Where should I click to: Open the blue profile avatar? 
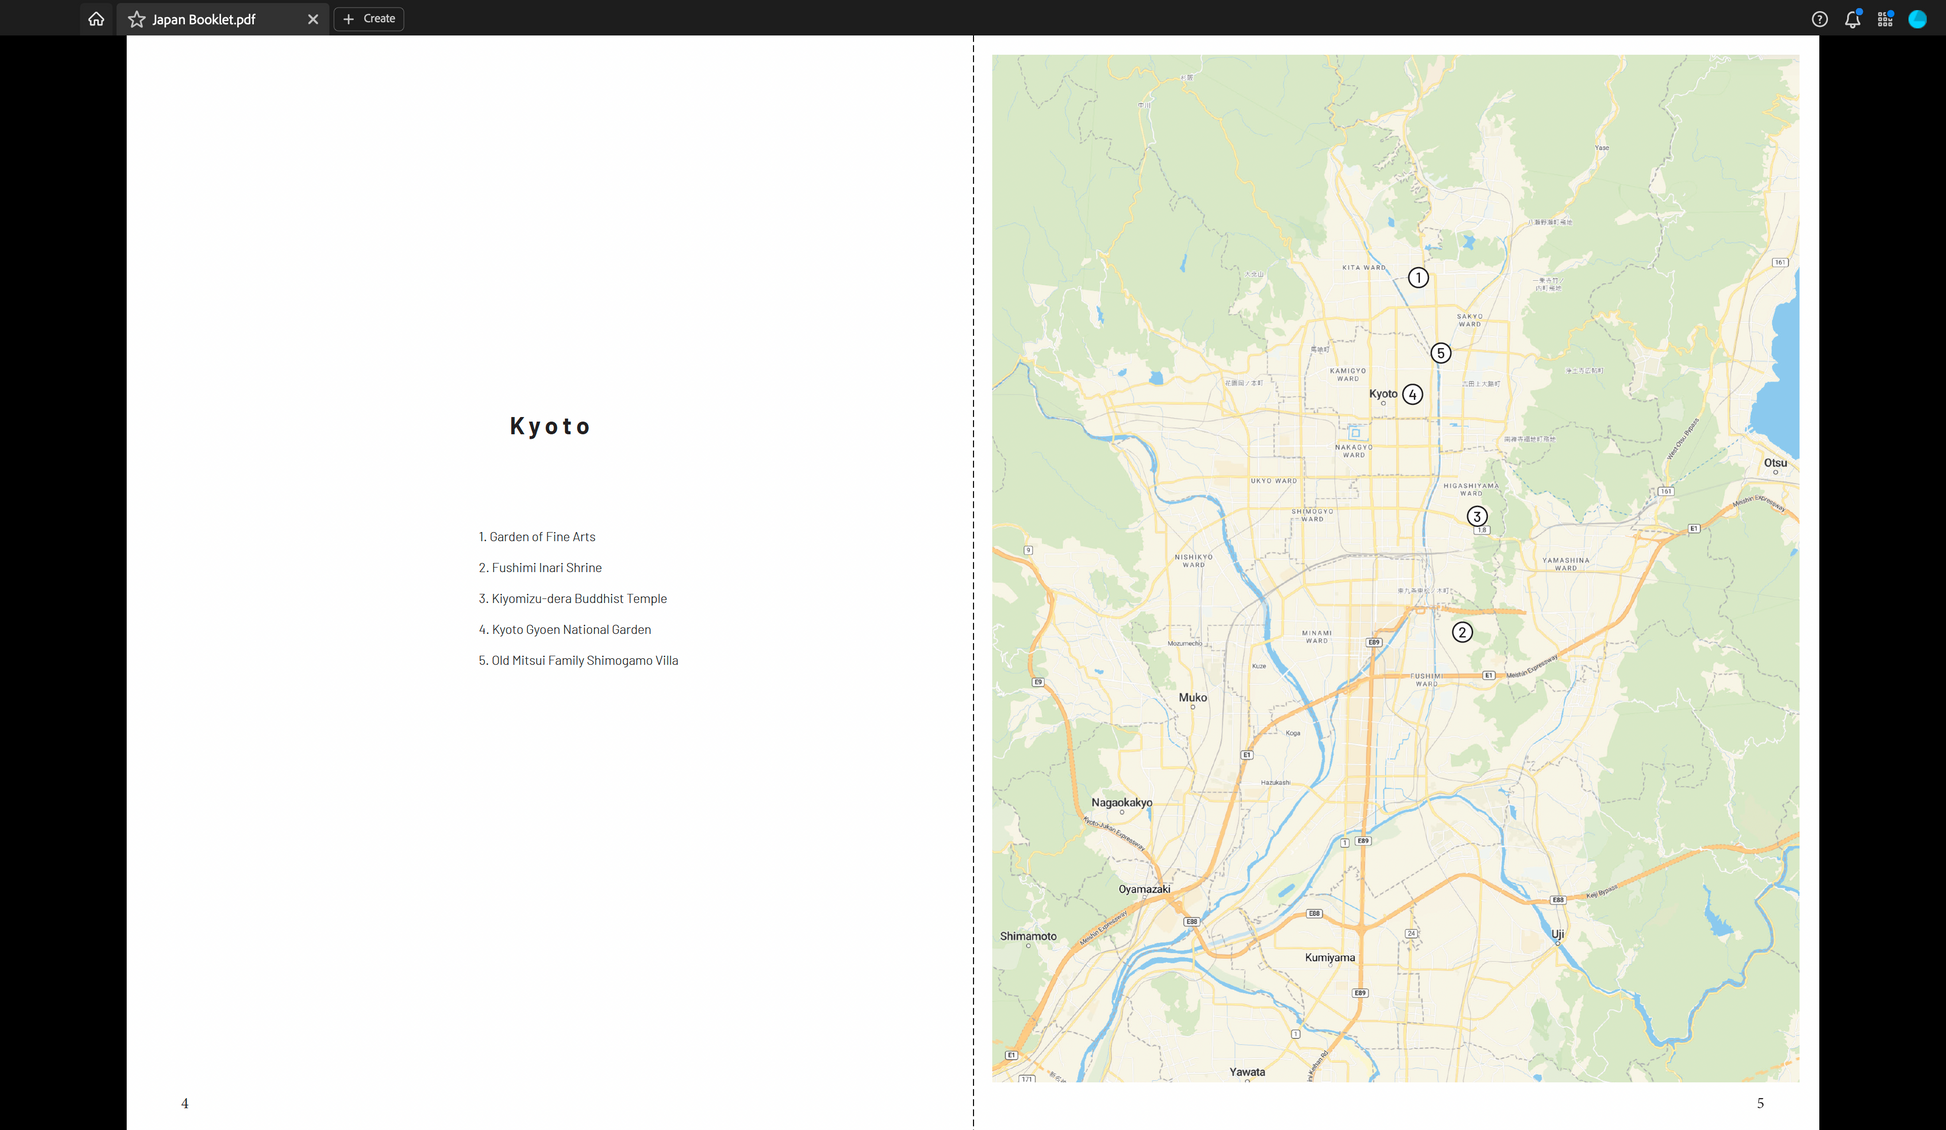pos(1917,19)
